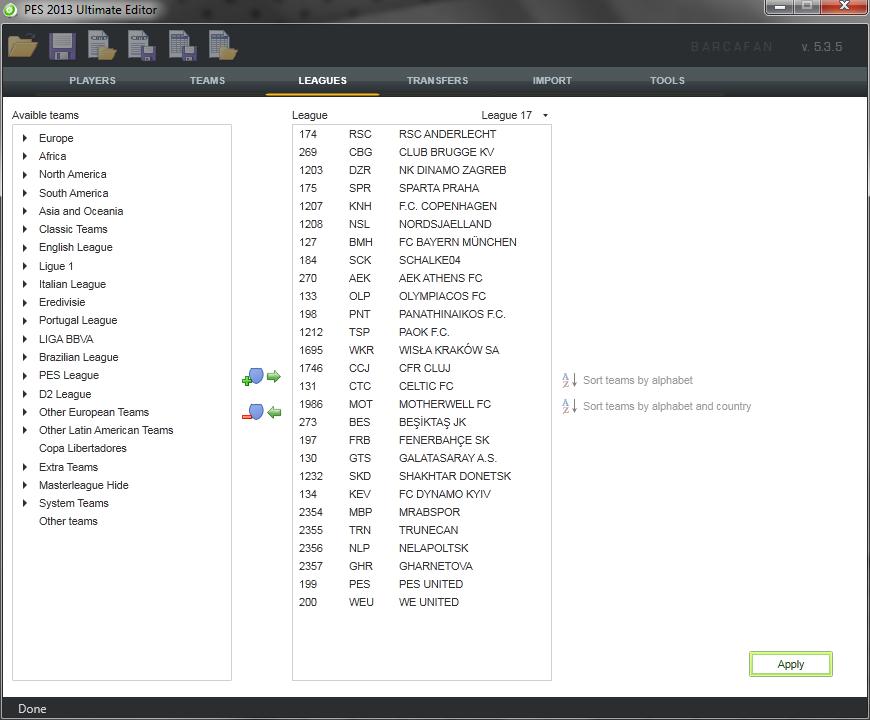Expand the Eredivisie node
The width and height of the screenshot is (870, 720).
click(25, 302)
